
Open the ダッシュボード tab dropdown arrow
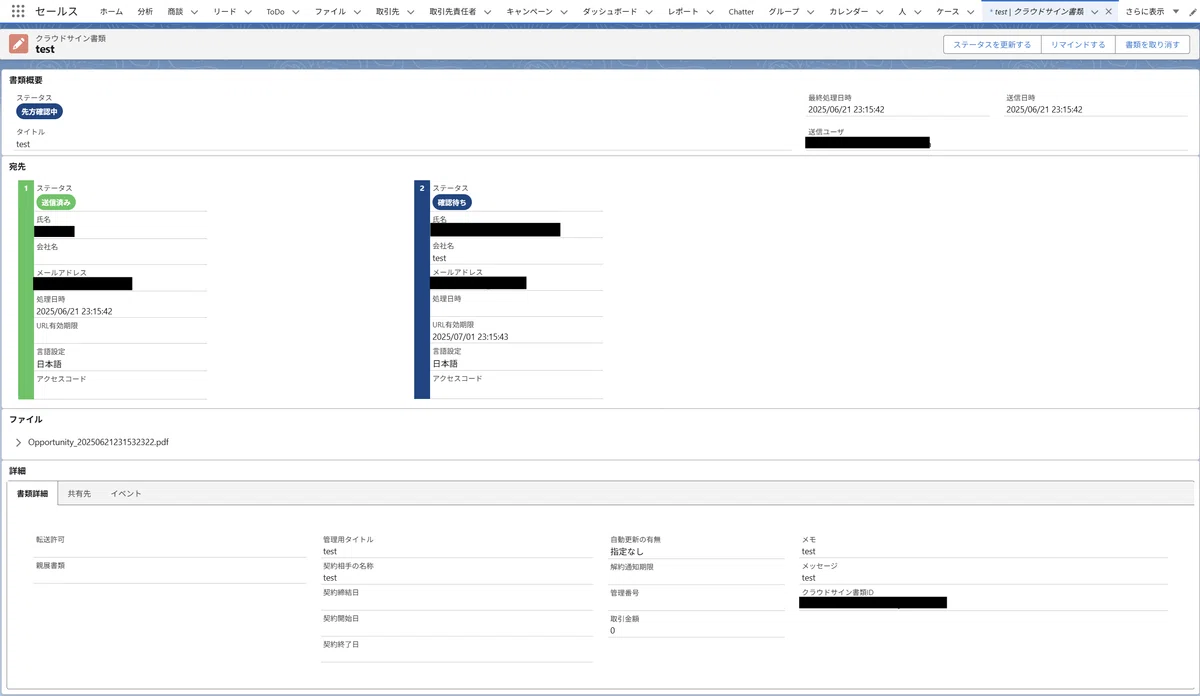(648, 11)
